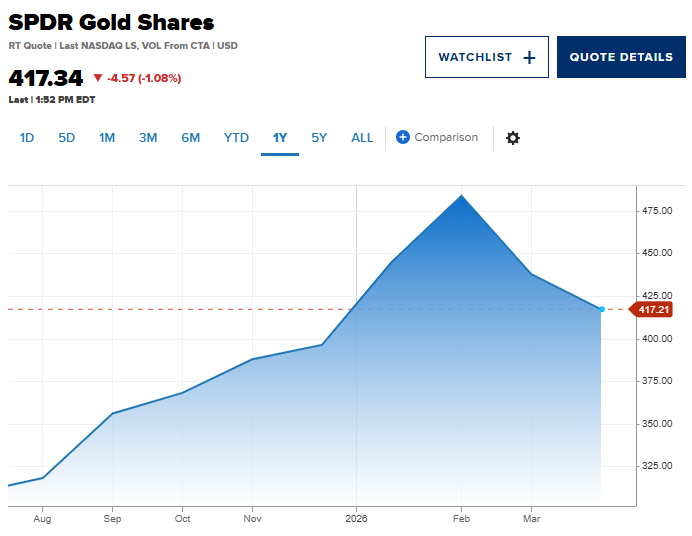Click the 2026 label on time axis
This screenshot has height=536, width=692.
(357, 519)
